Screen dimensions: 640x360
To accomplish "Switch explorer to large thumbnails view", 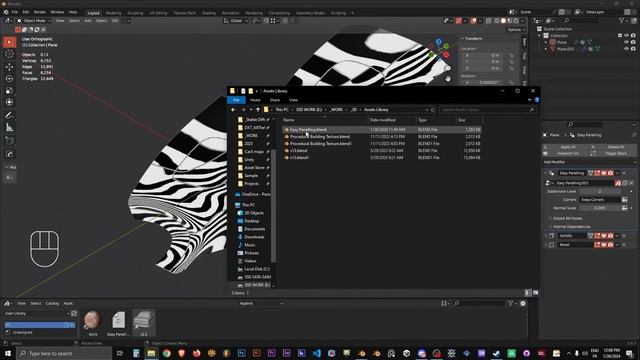I will [536, 293].
